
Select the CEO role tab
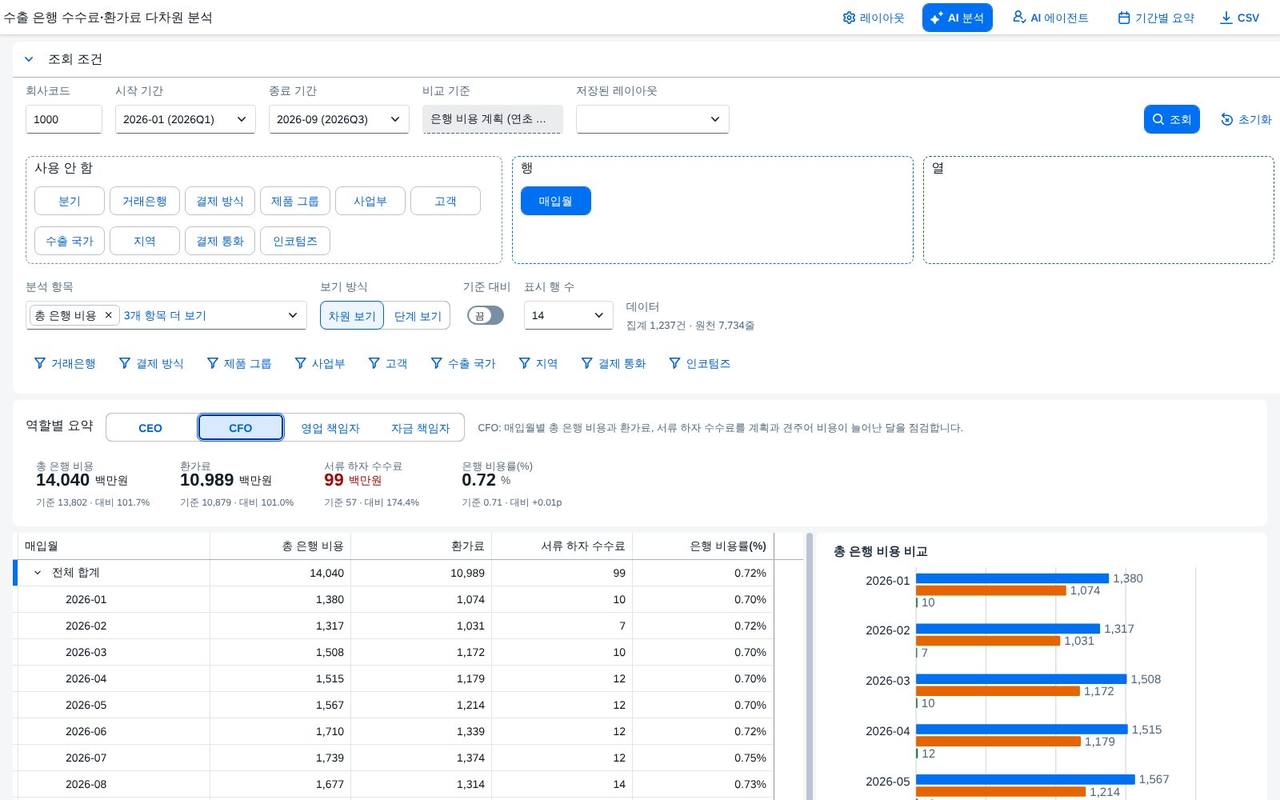pyautogui.click(x=150, y=428)
